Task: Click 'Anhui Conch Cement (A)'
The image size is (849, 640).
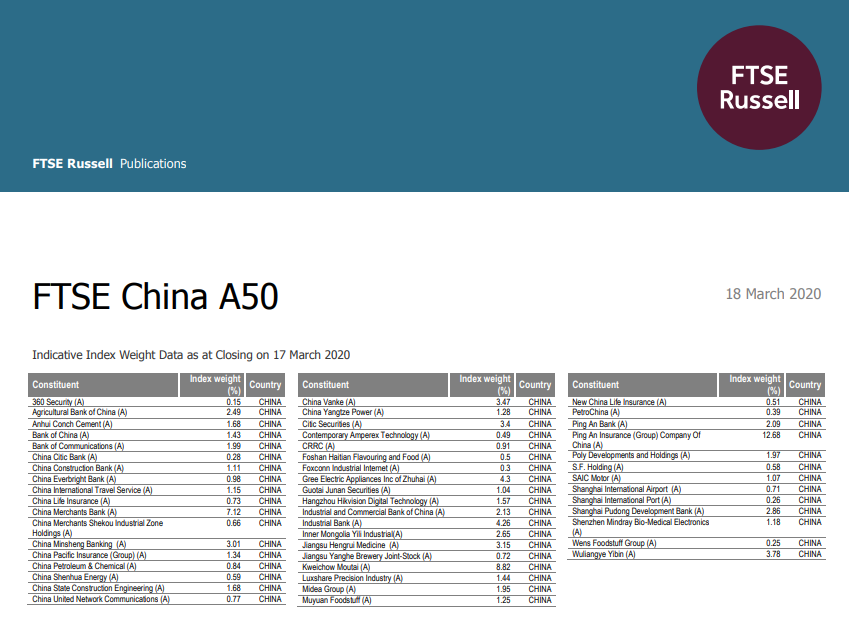Action: pos(72,424)
